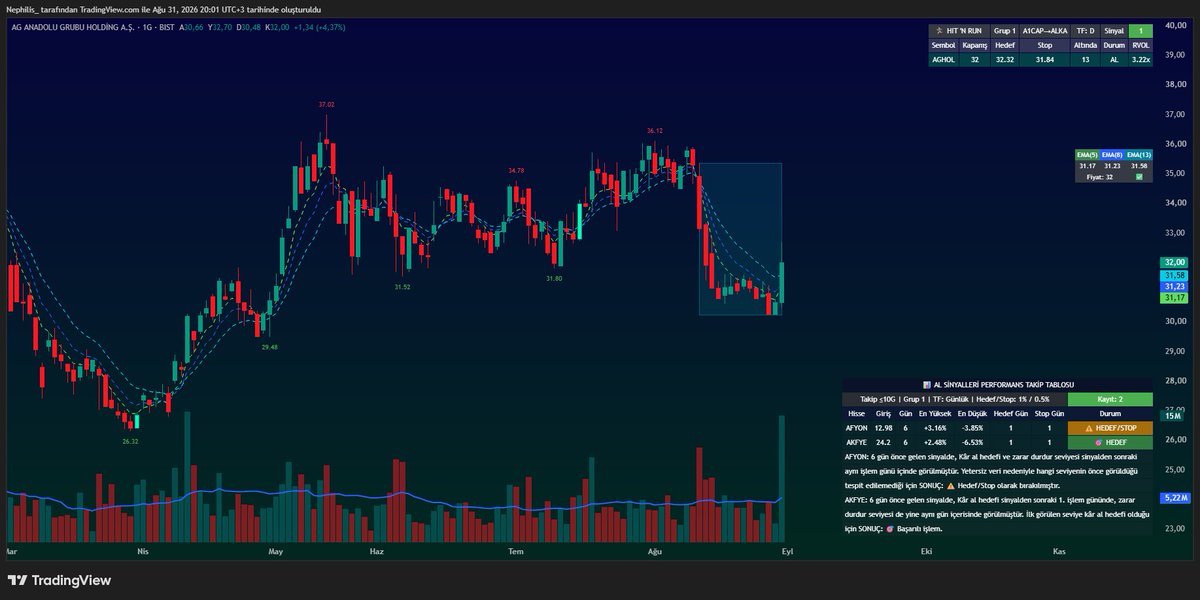Image resolution: width=1200 pixels, height=600 pixels.
Task: Select the AFYON row name
Action: 857,427
